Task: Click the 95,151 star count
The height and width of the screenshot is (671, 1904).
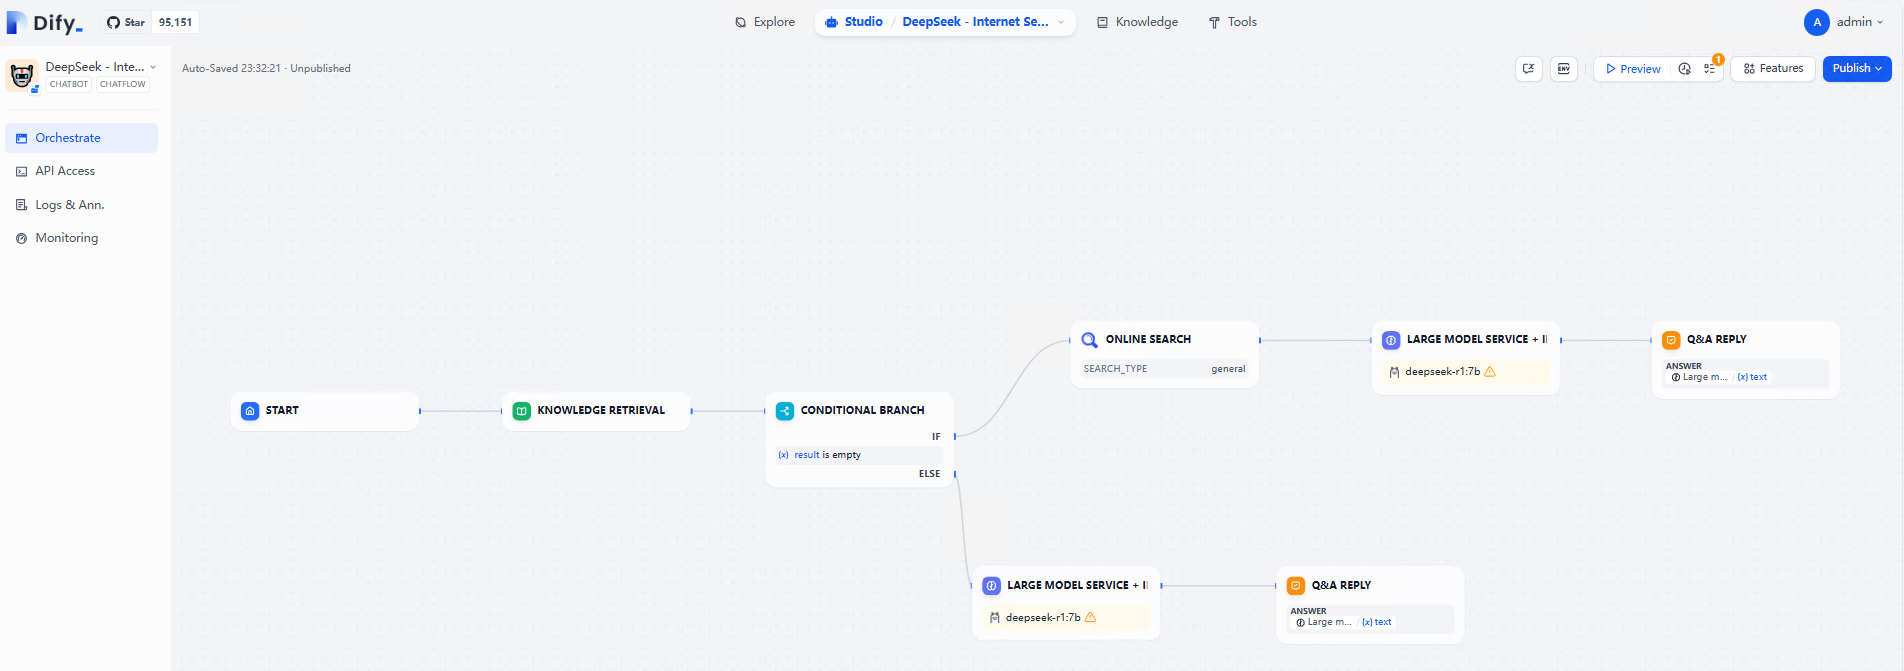Action: (x=175, y=22)
